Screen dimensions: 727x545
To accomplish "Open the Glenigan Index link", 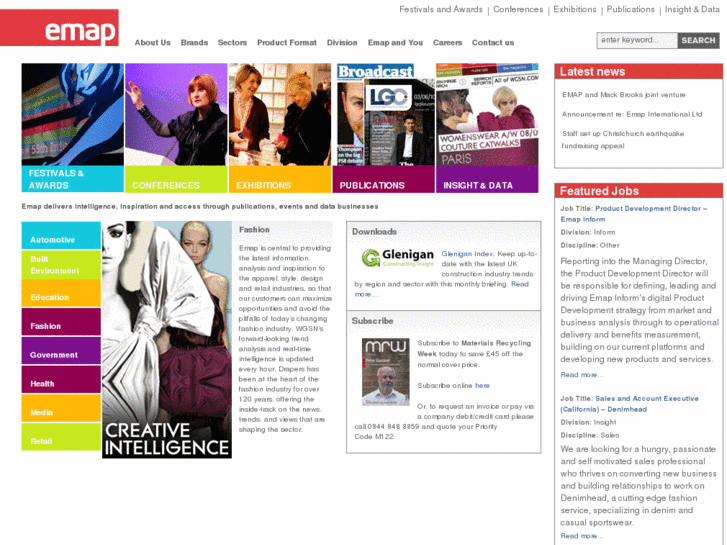I will tap(467, 254).
